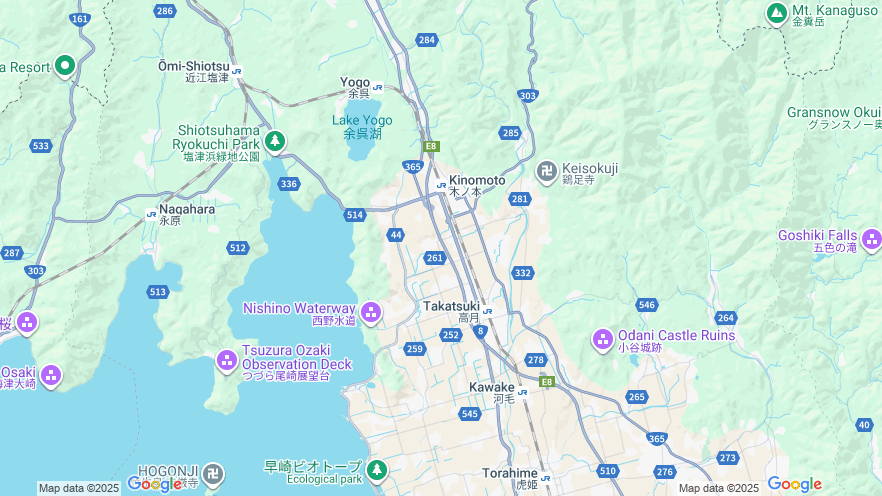Viewport: 882px width, 496px height.
Task: Select the Shiotsuhama Ryokuchi Park tree marker
Action: coord(274,141)
